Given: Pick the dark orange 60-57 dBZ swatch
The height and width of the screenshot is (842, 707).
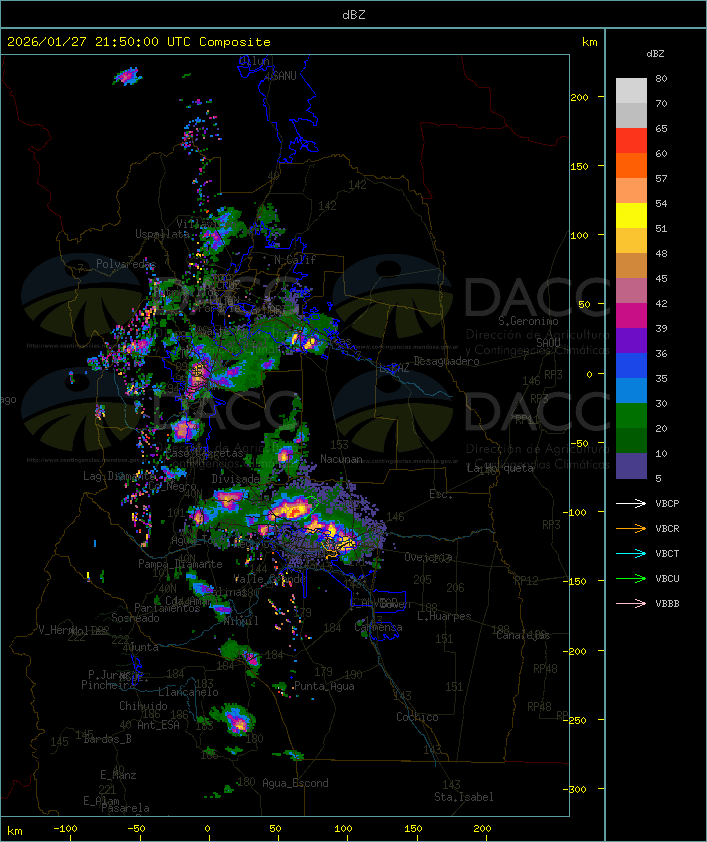Looking at the screenshot, I should click(631, 165).
